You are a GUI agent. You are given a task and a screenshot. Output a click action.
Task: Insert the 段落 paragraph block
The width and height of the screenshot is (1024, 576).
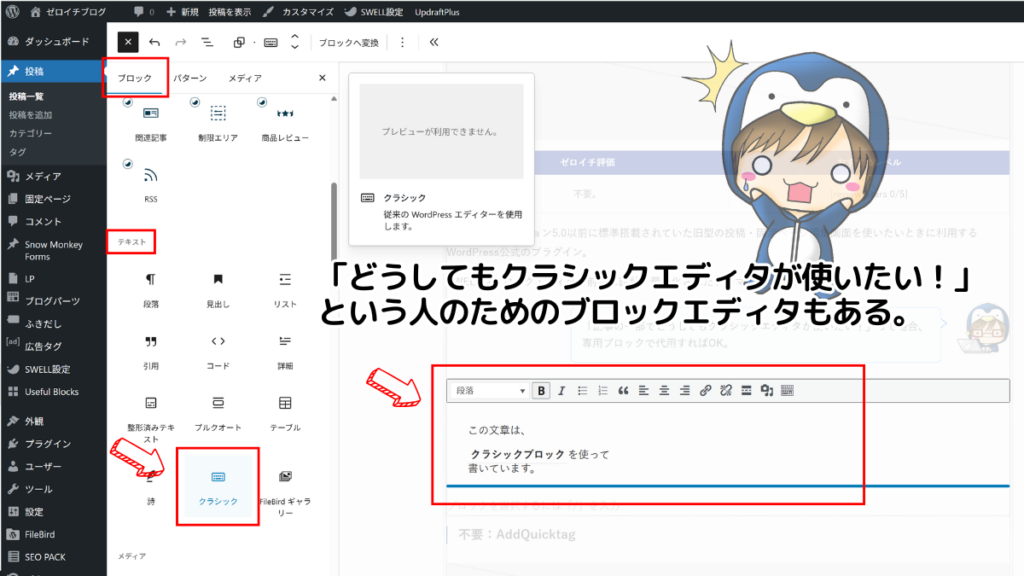151,290
